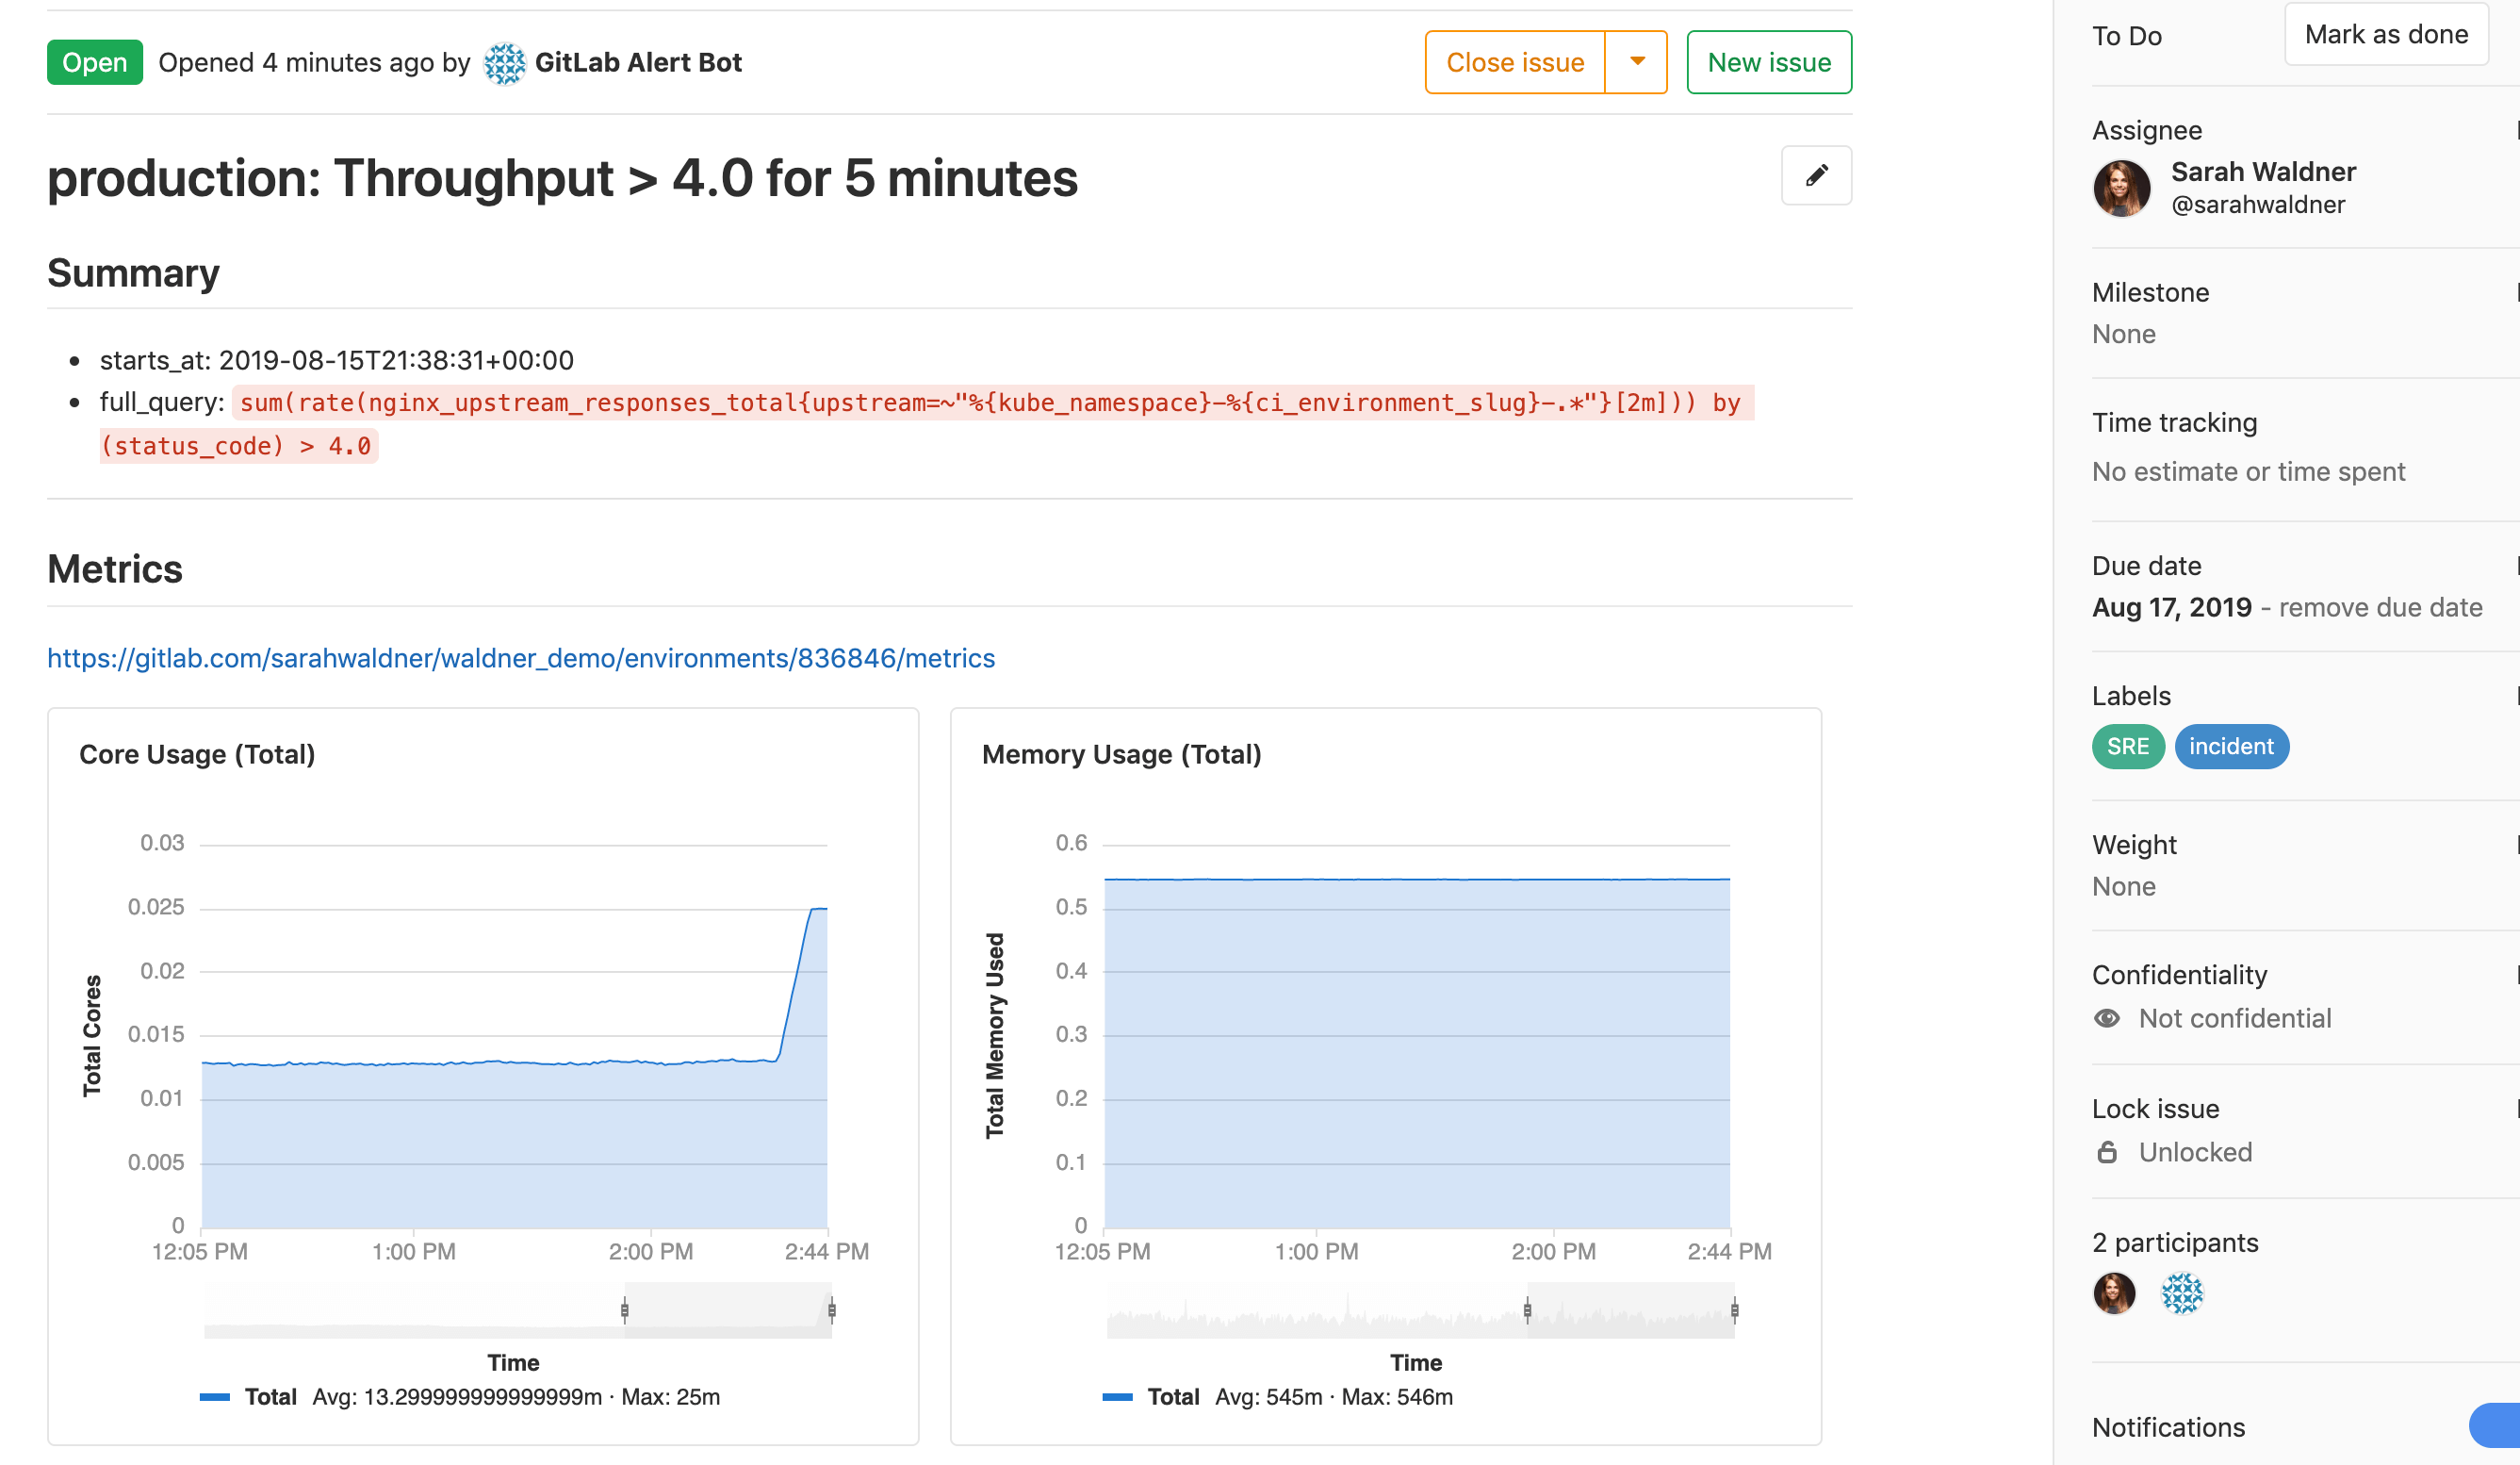Click the eye icon beside Not confidential
Screen dimensions: 2520x1465
[2107, 1018]
